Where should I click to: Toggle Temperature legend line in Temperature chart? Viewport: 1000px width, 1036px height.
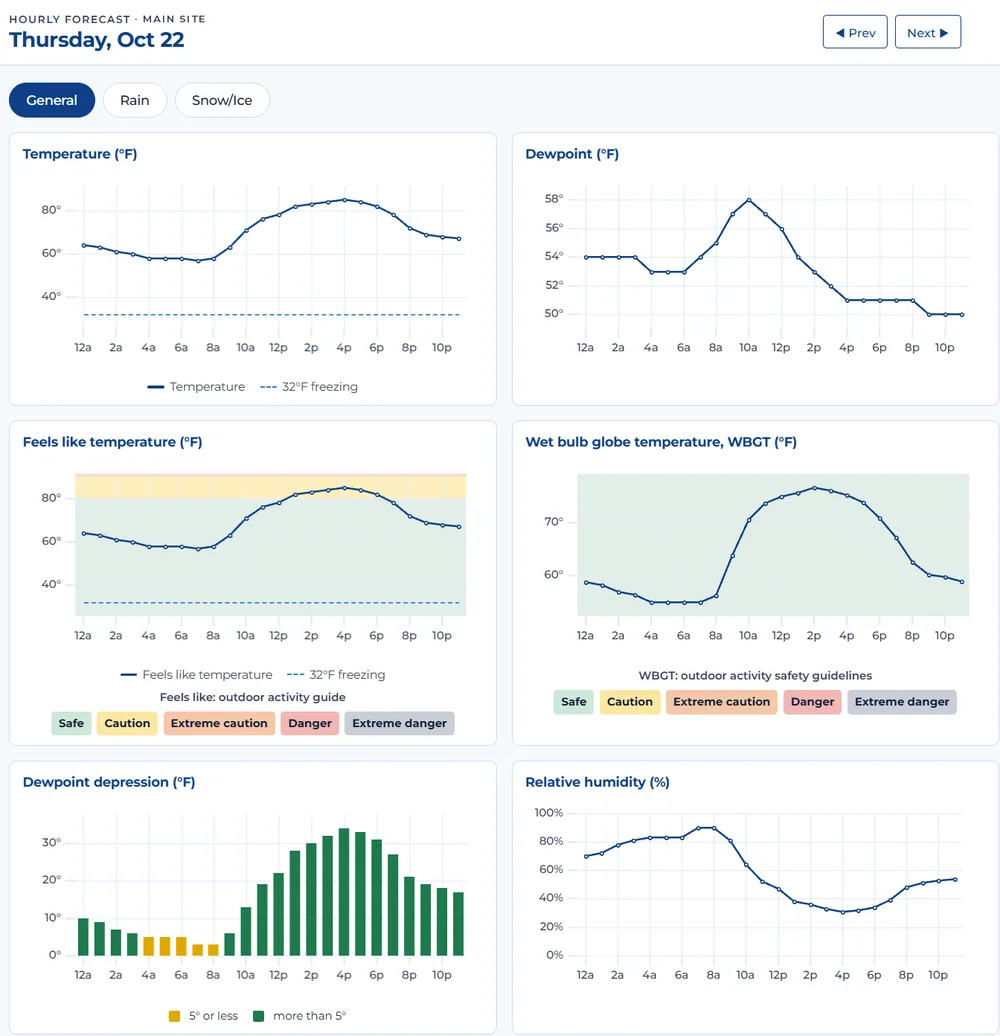[x=196, y=387]
